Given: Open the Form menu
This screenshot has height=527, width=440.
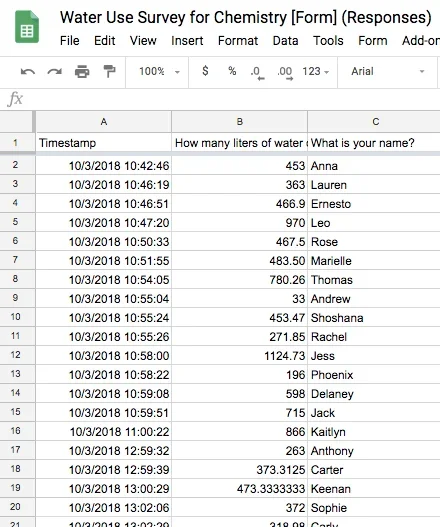Looking at the screenshot, I should (x=372, y=41).
